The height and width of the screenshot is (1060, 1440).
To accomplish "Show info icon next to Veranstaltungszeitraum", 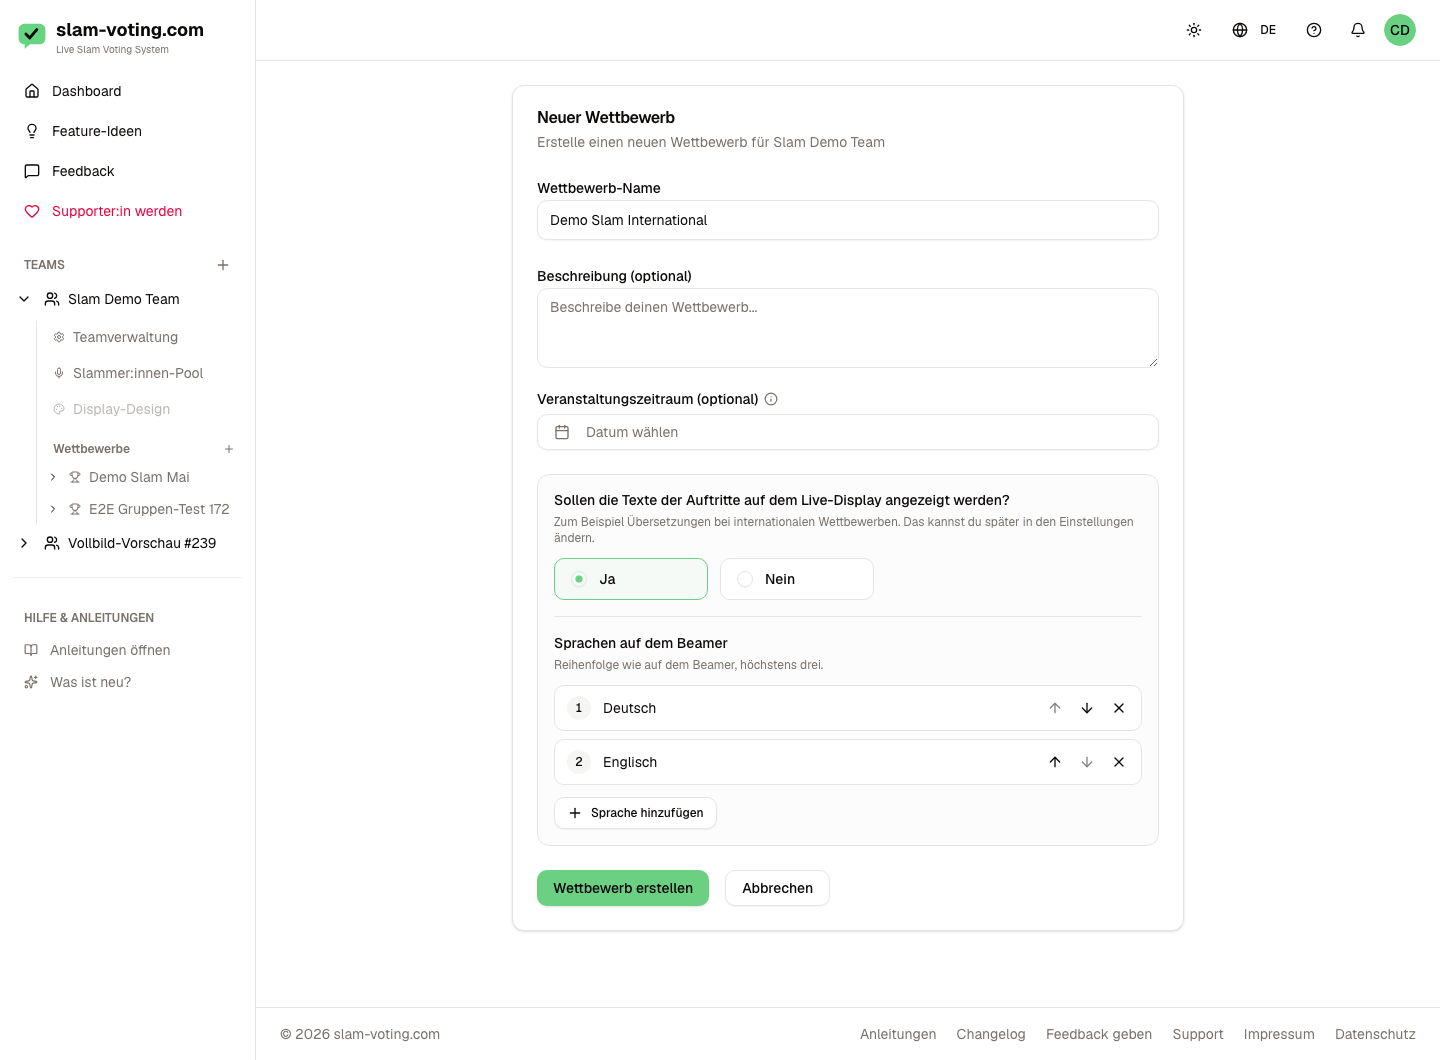I will point(771,399).
